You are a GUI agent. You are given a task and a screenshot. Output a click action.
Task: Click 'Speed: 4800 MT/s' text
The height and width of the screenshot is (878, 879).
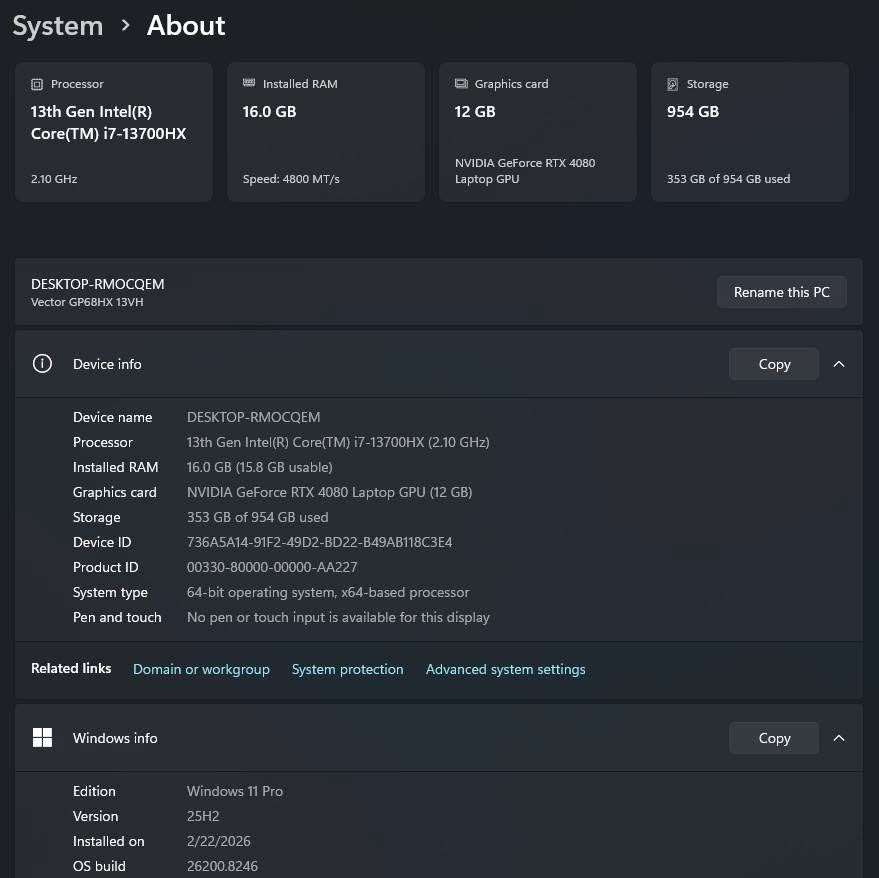click(291, 179)
